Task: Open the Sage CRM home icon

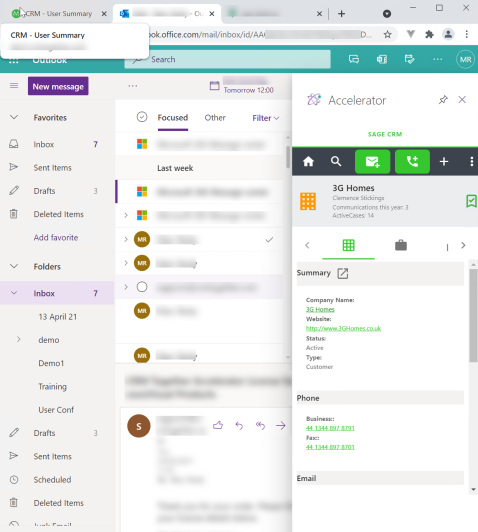Action: tap(308, 162)
